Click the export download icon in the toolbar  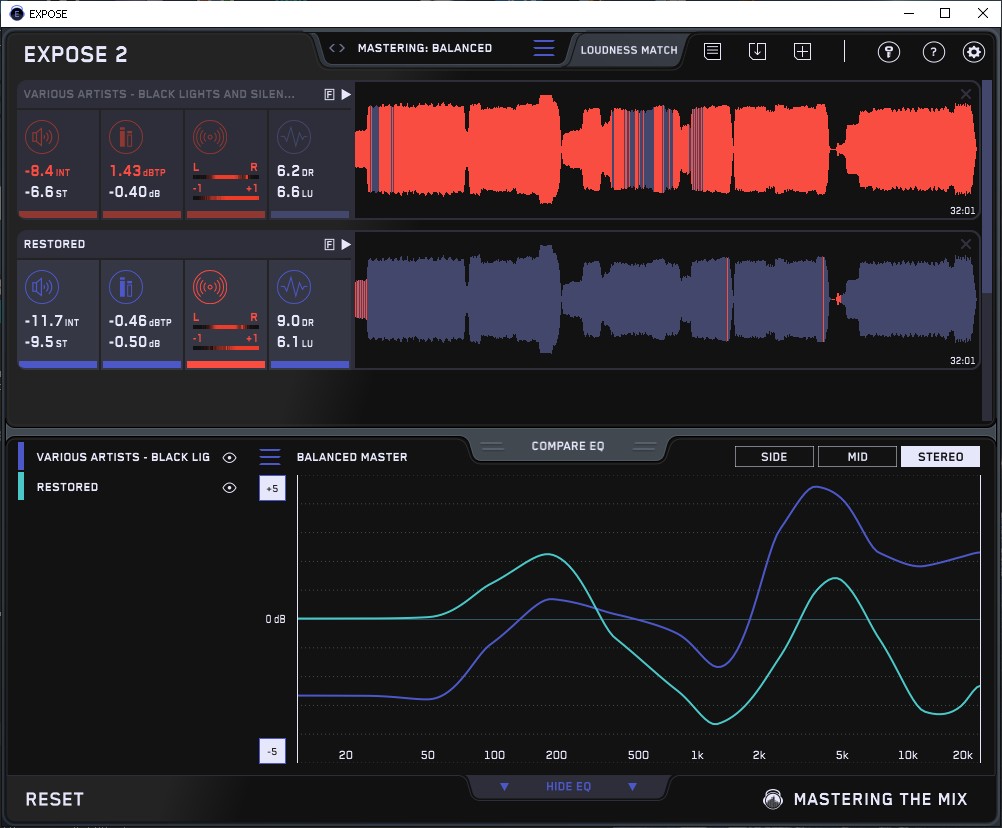point(757,51)
